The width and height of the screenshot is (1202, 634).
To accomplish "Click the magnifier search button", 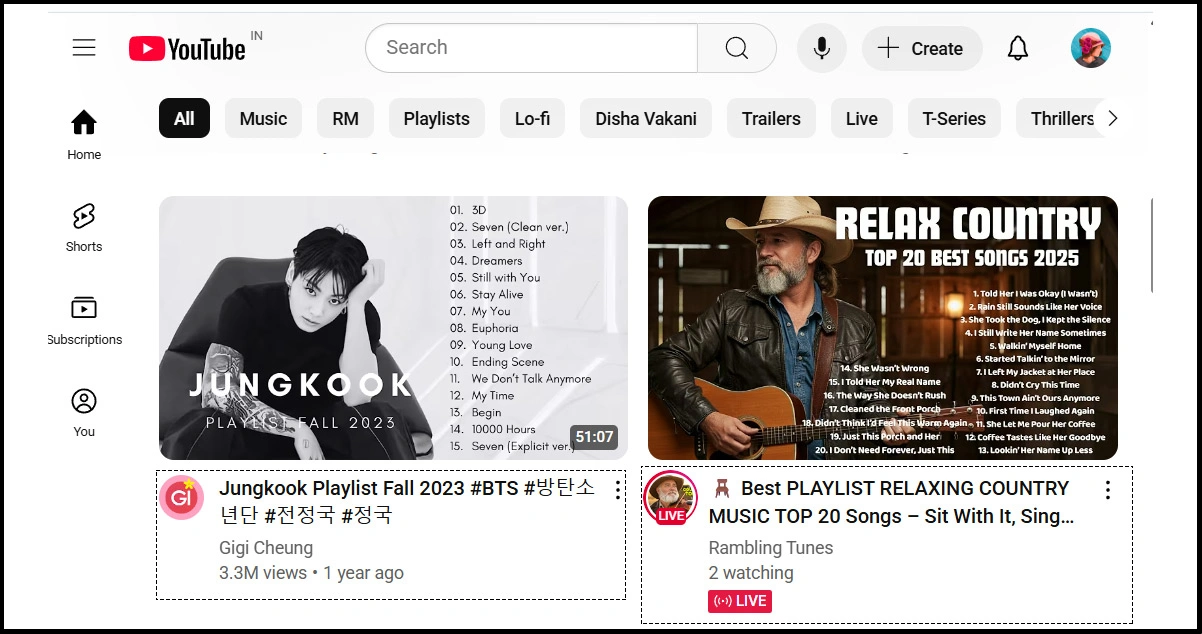I will 736,48.
